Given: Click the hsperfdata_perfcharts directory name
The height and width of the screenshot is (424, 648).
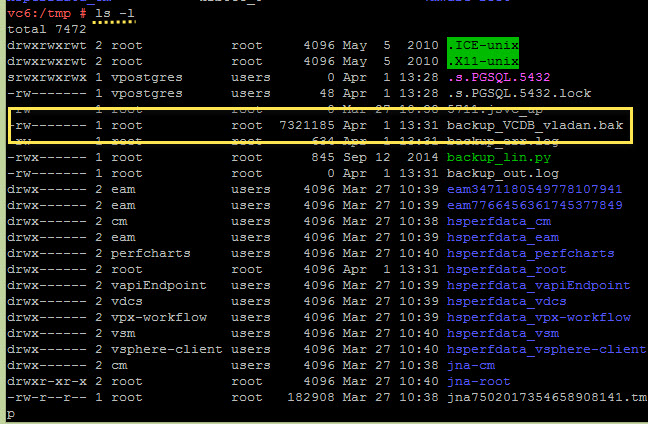Looking at the screenshot, I should 531,253.
